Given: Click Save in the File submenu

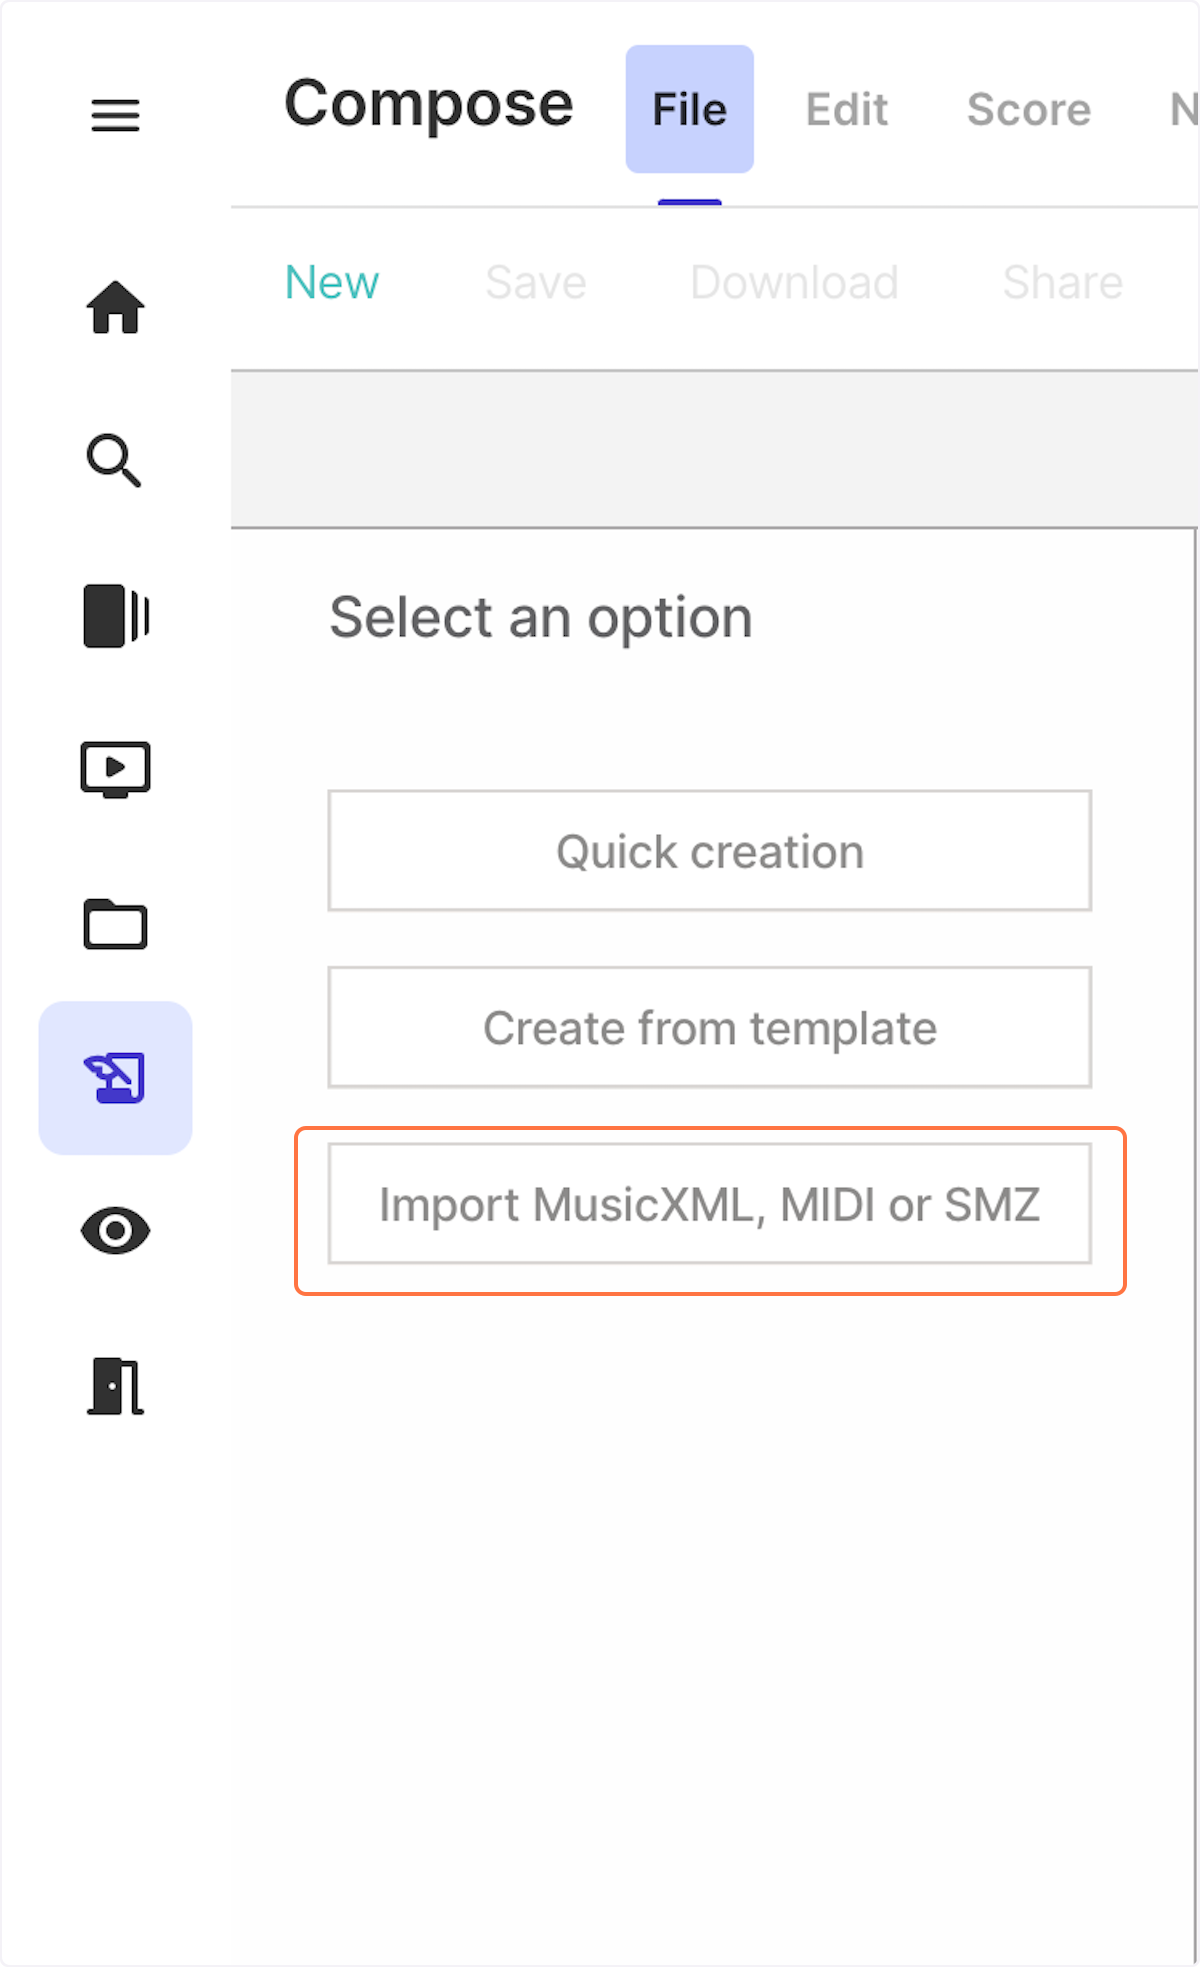Looking at the screenshot, I should 536,283.
